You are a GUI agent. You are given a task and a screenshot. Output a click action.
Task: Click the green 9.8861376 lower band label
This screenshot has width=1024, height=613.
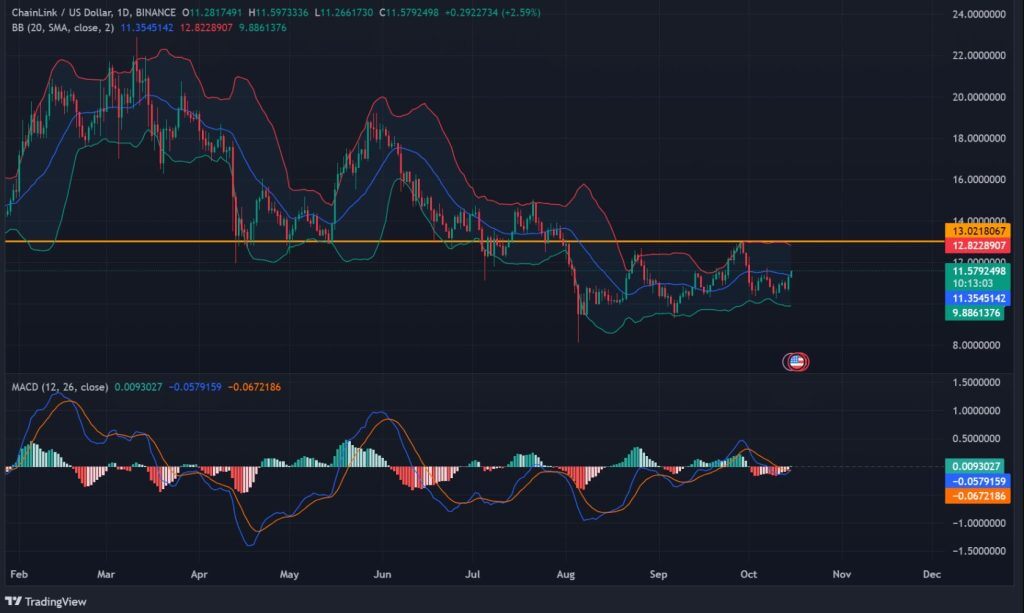[977, 312]
